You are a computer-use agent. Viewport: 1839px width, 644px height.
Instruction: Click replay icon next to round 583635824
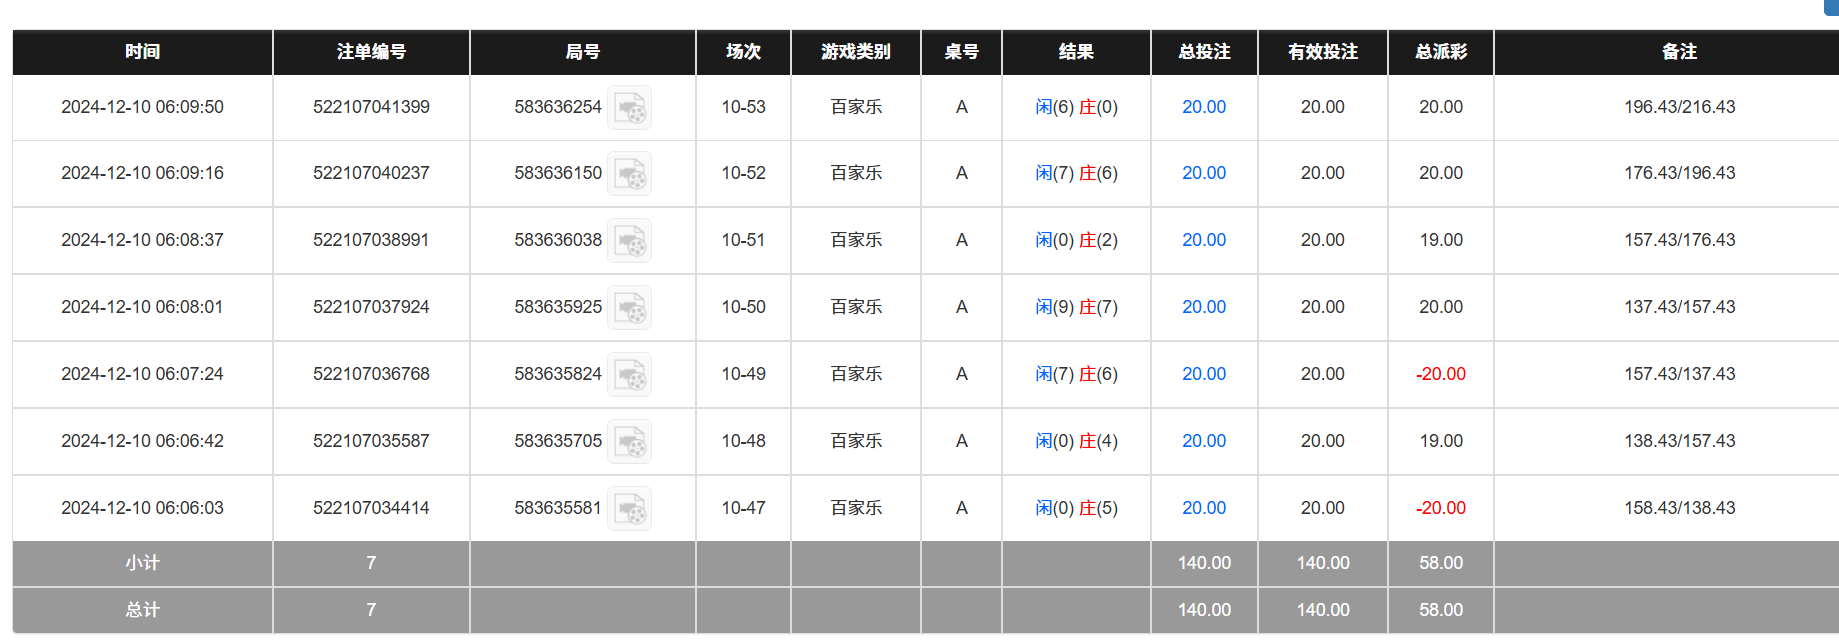pyautogui.click(x=630, y=375)
